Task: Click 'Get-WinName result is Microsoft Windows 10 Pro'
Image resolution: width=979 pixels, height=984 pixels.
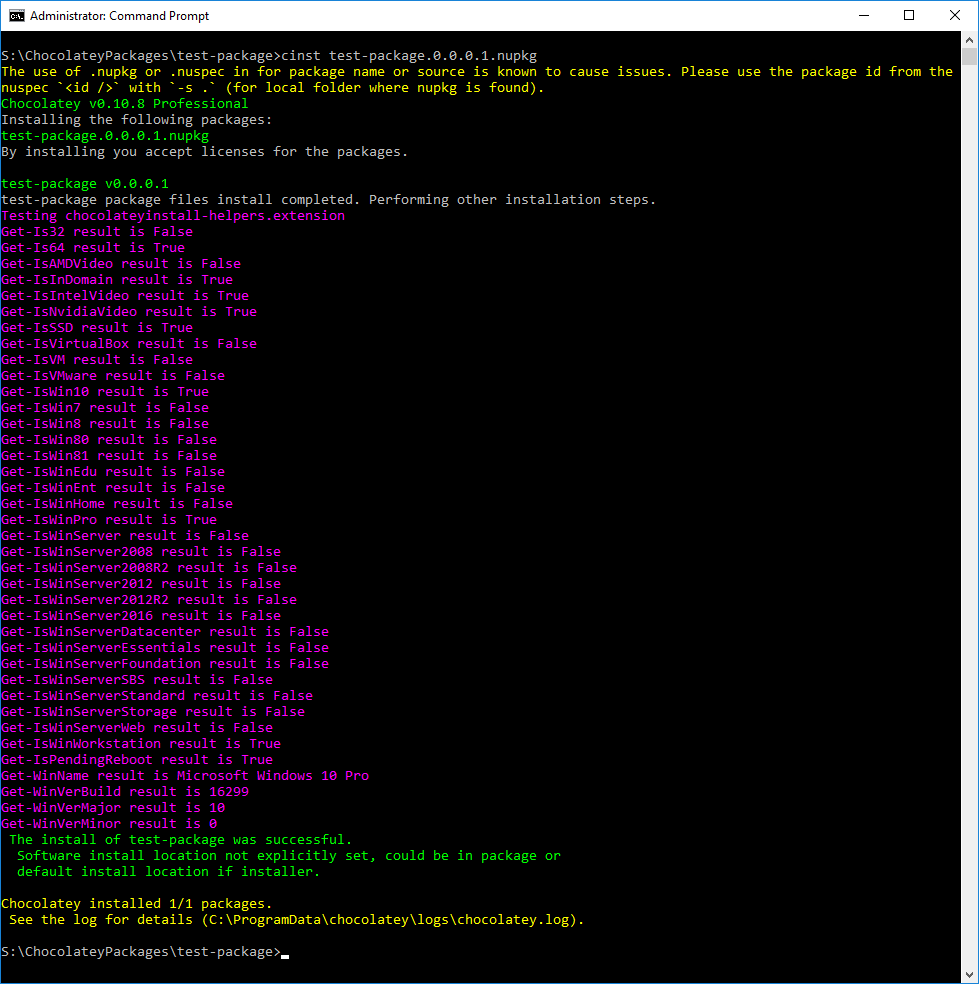Action: [x=185, y=776]
